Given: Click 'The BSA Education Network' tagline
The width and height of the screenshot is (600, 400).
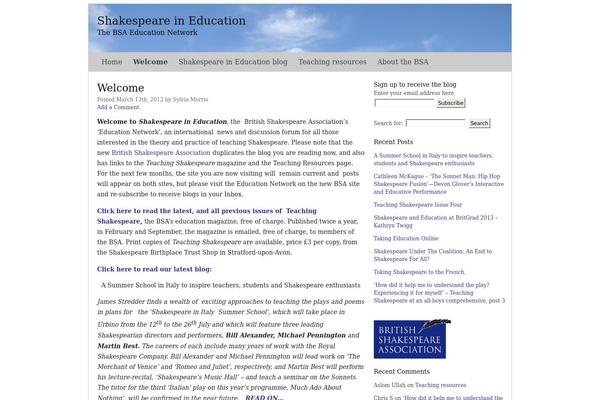Looking at the screenshot, I should (147, 33).
